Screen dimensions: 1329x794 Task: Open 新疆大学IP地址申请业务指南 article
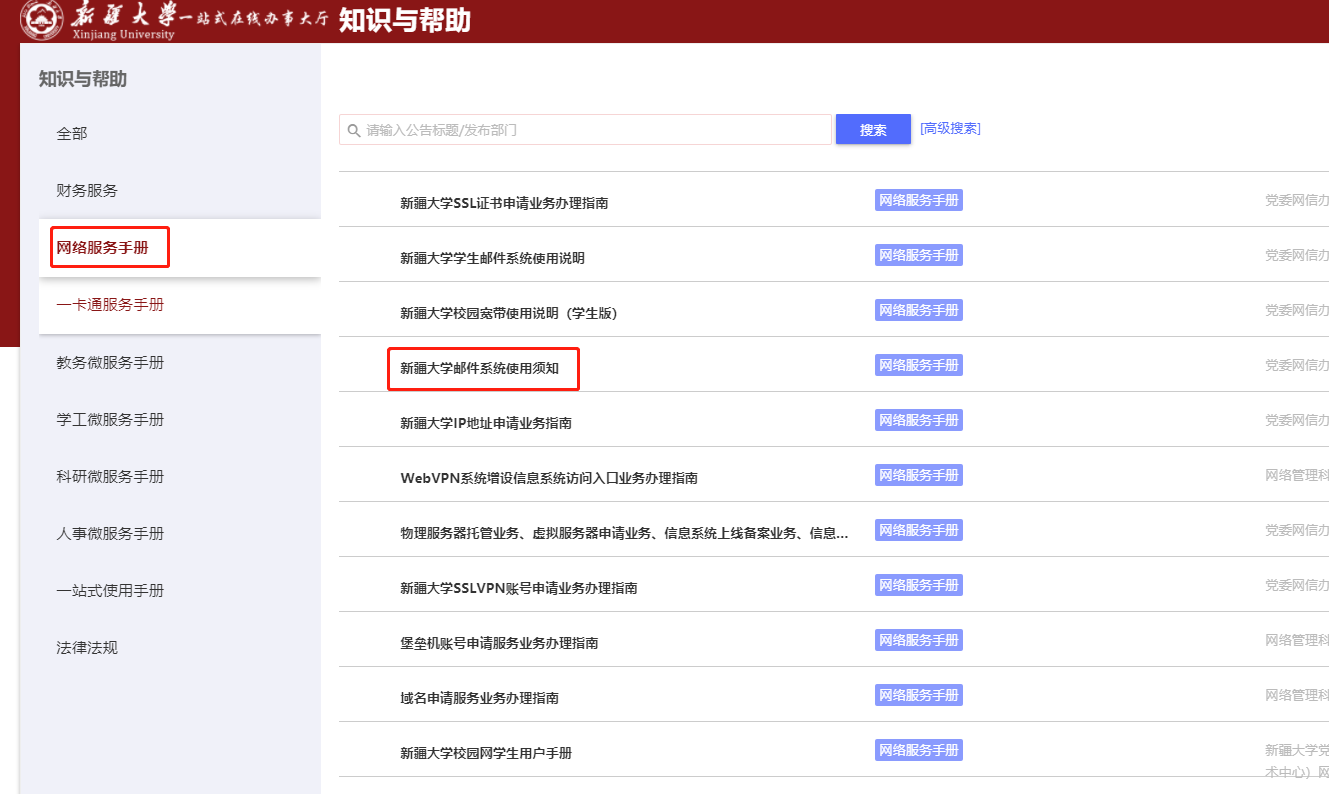point(486,423)
